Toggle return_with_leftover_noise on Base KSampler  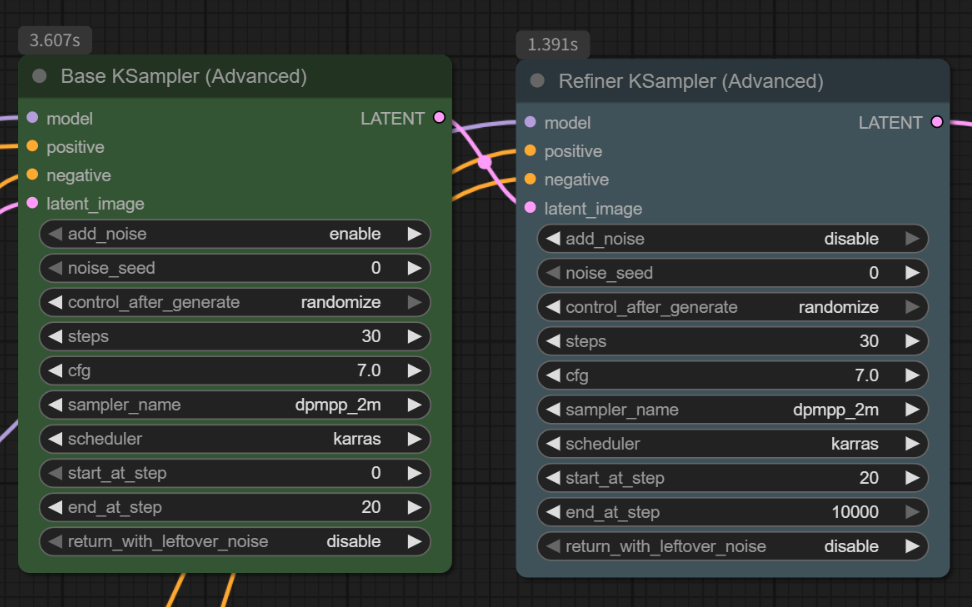[234, 541]
